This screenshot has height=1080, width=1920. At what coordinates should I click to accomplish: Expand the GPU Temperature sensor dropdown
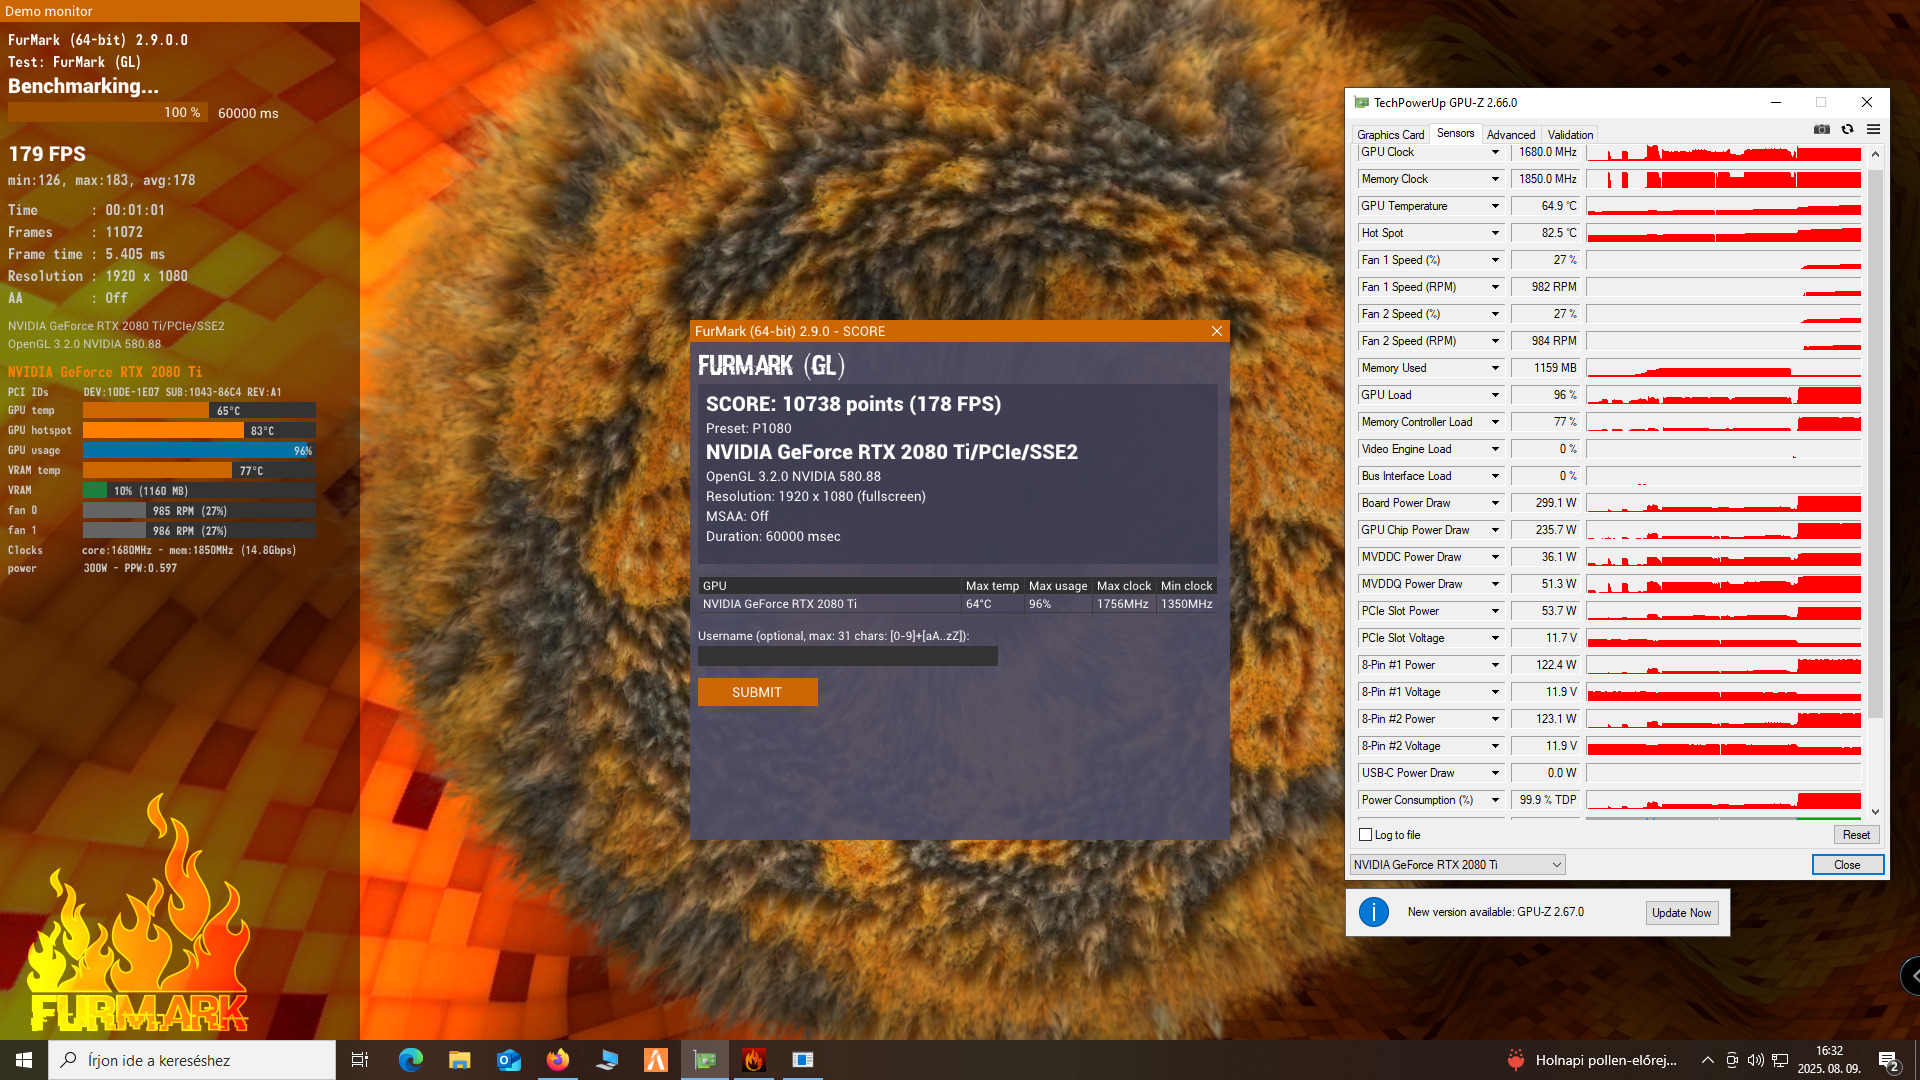(x=1495, y=206)
